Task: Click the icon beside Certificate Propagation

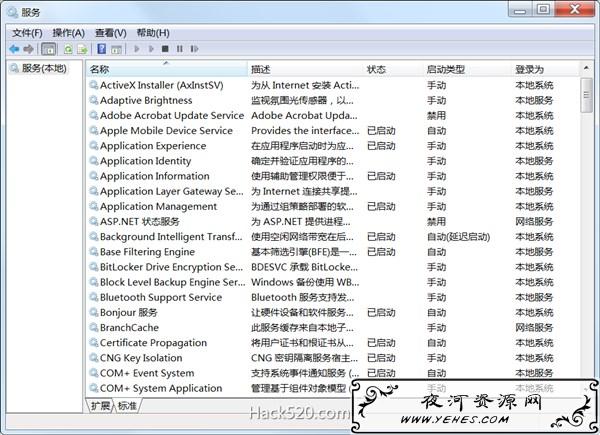Action: pos(93,342)
